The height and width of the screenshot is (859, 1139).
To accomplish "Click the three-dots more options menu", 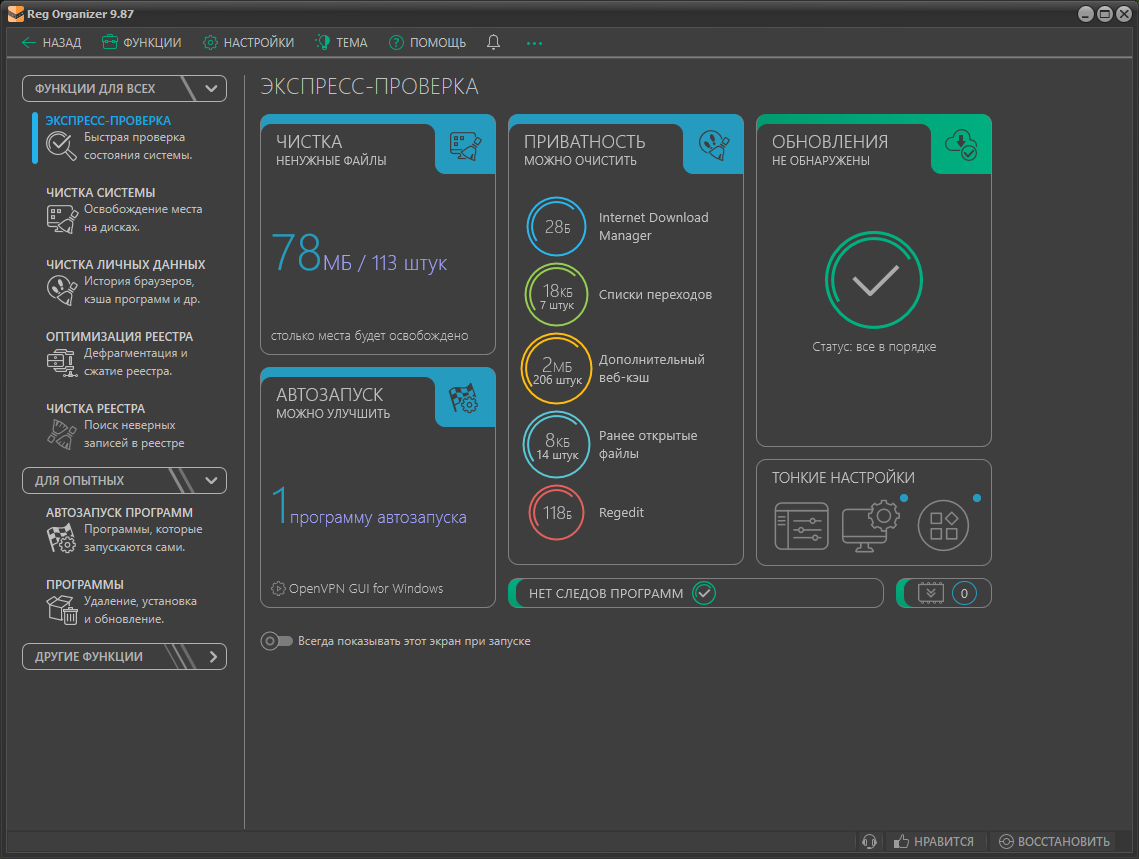I will 534,43.
